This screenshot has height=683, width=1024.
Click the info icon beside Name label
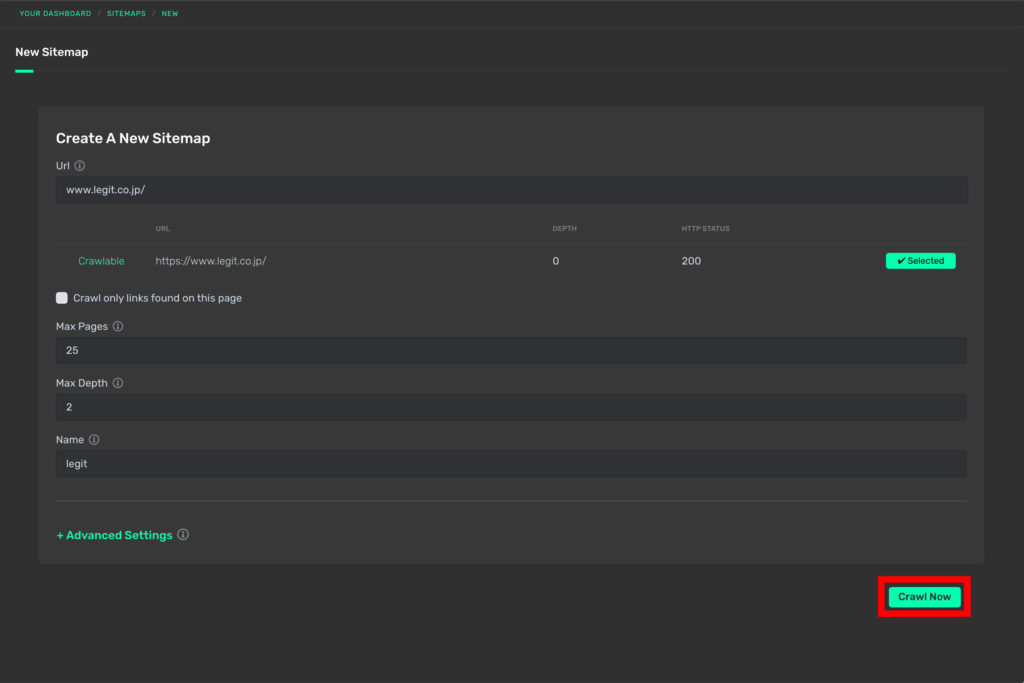(94, 440)
